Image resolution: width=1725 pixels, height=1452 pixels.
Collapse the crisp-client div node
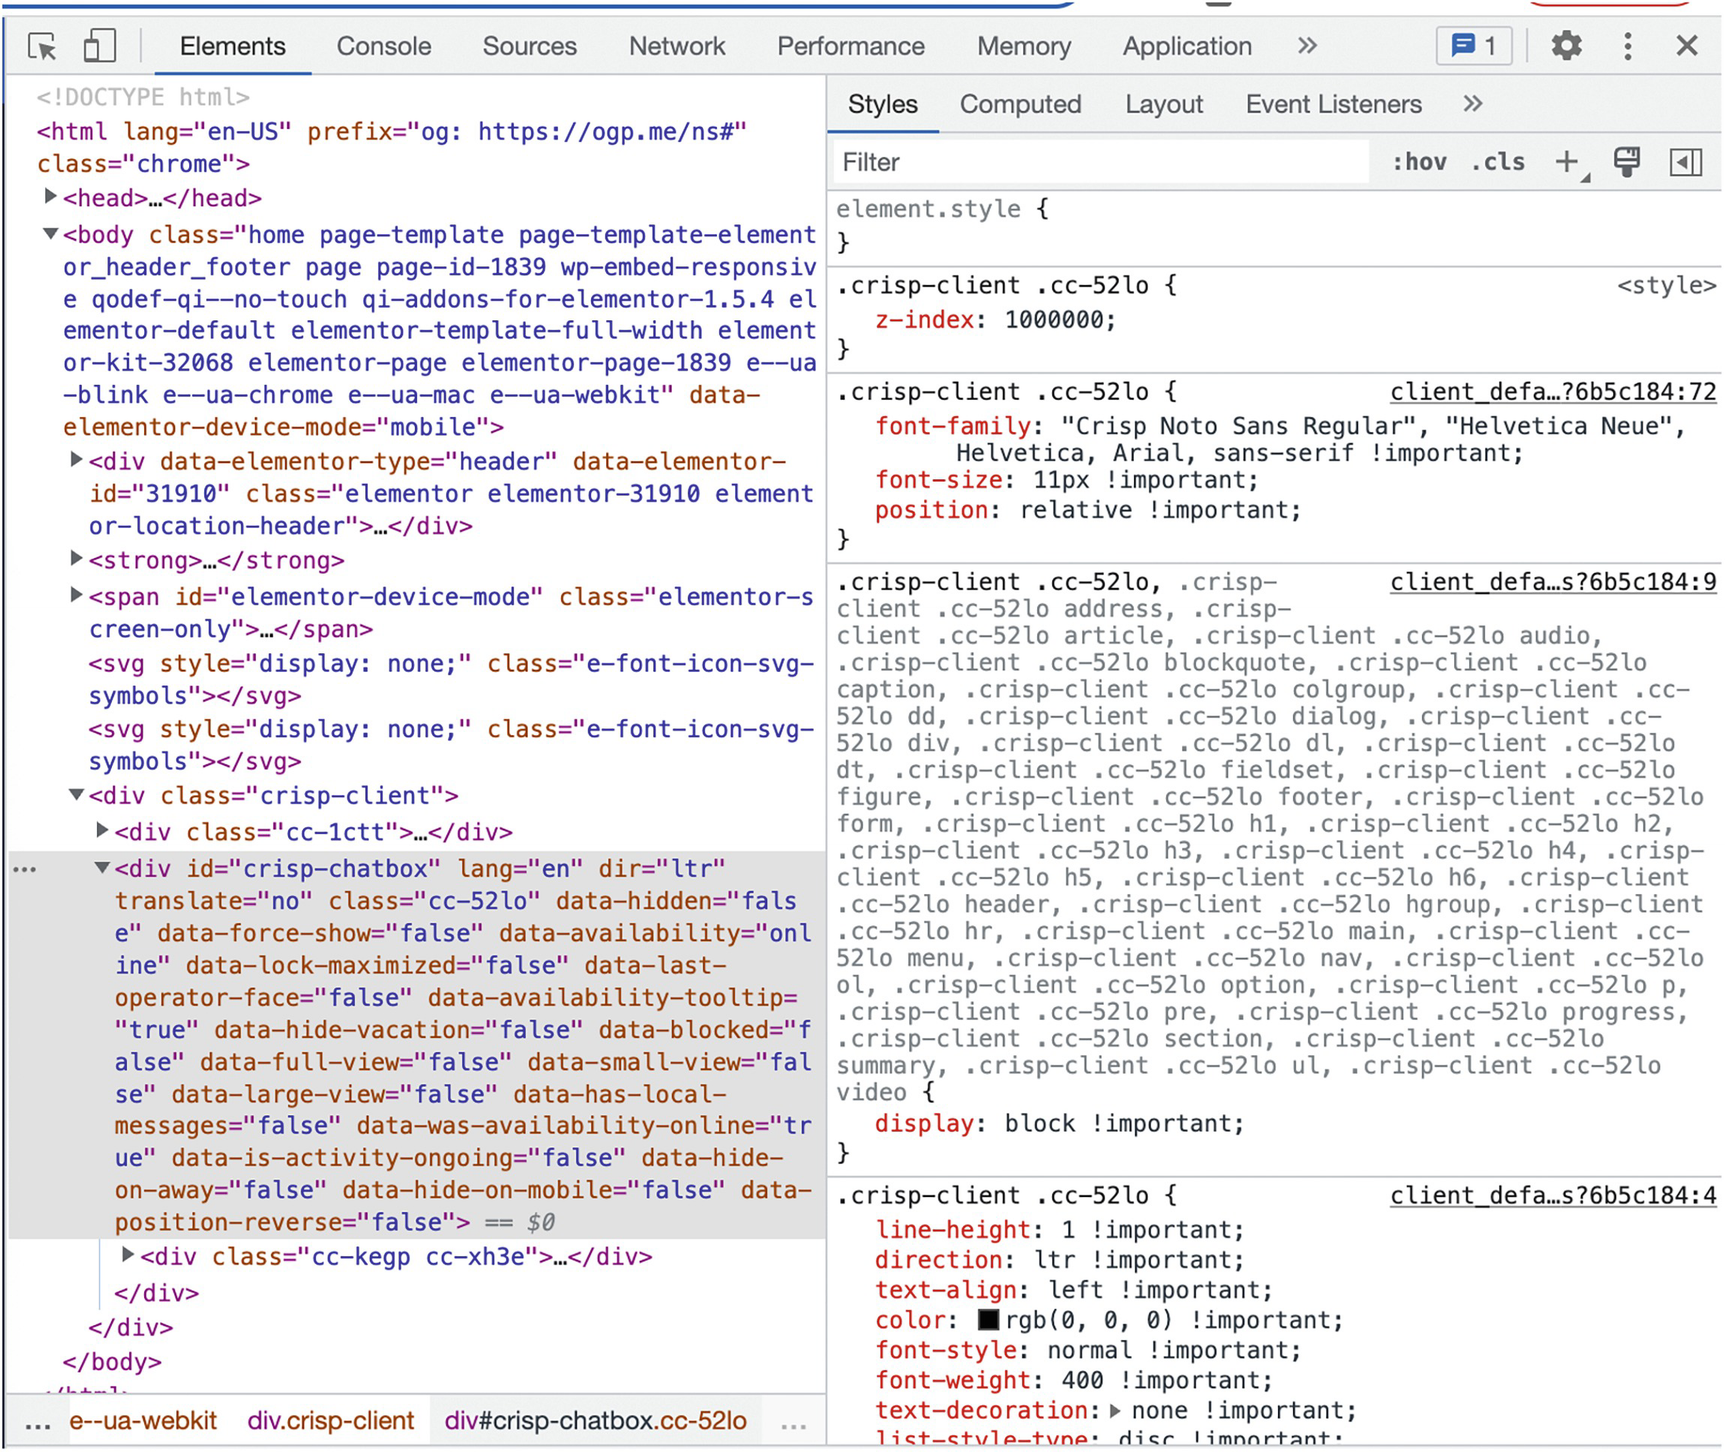[76, 795]
